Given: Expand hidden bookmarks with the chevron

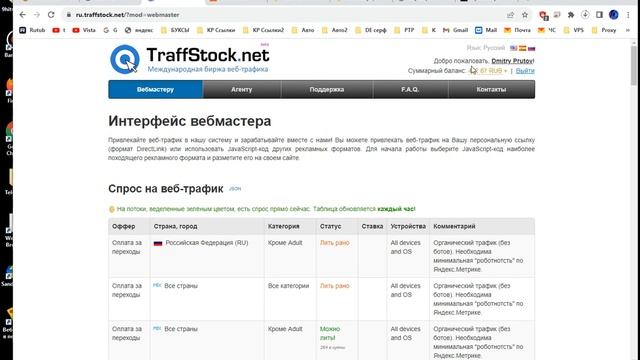Looking at the screenshot, I should 628,30.
